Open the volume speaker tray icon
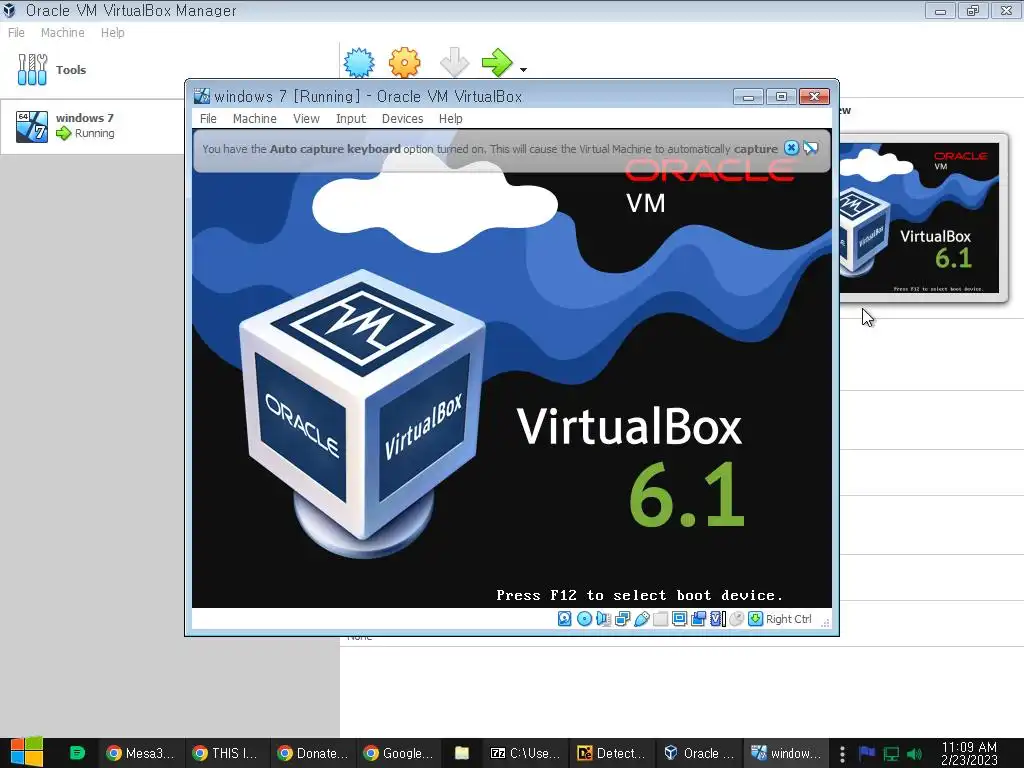The width and height of the screenshot is (1024, 768). click(914, 754)
